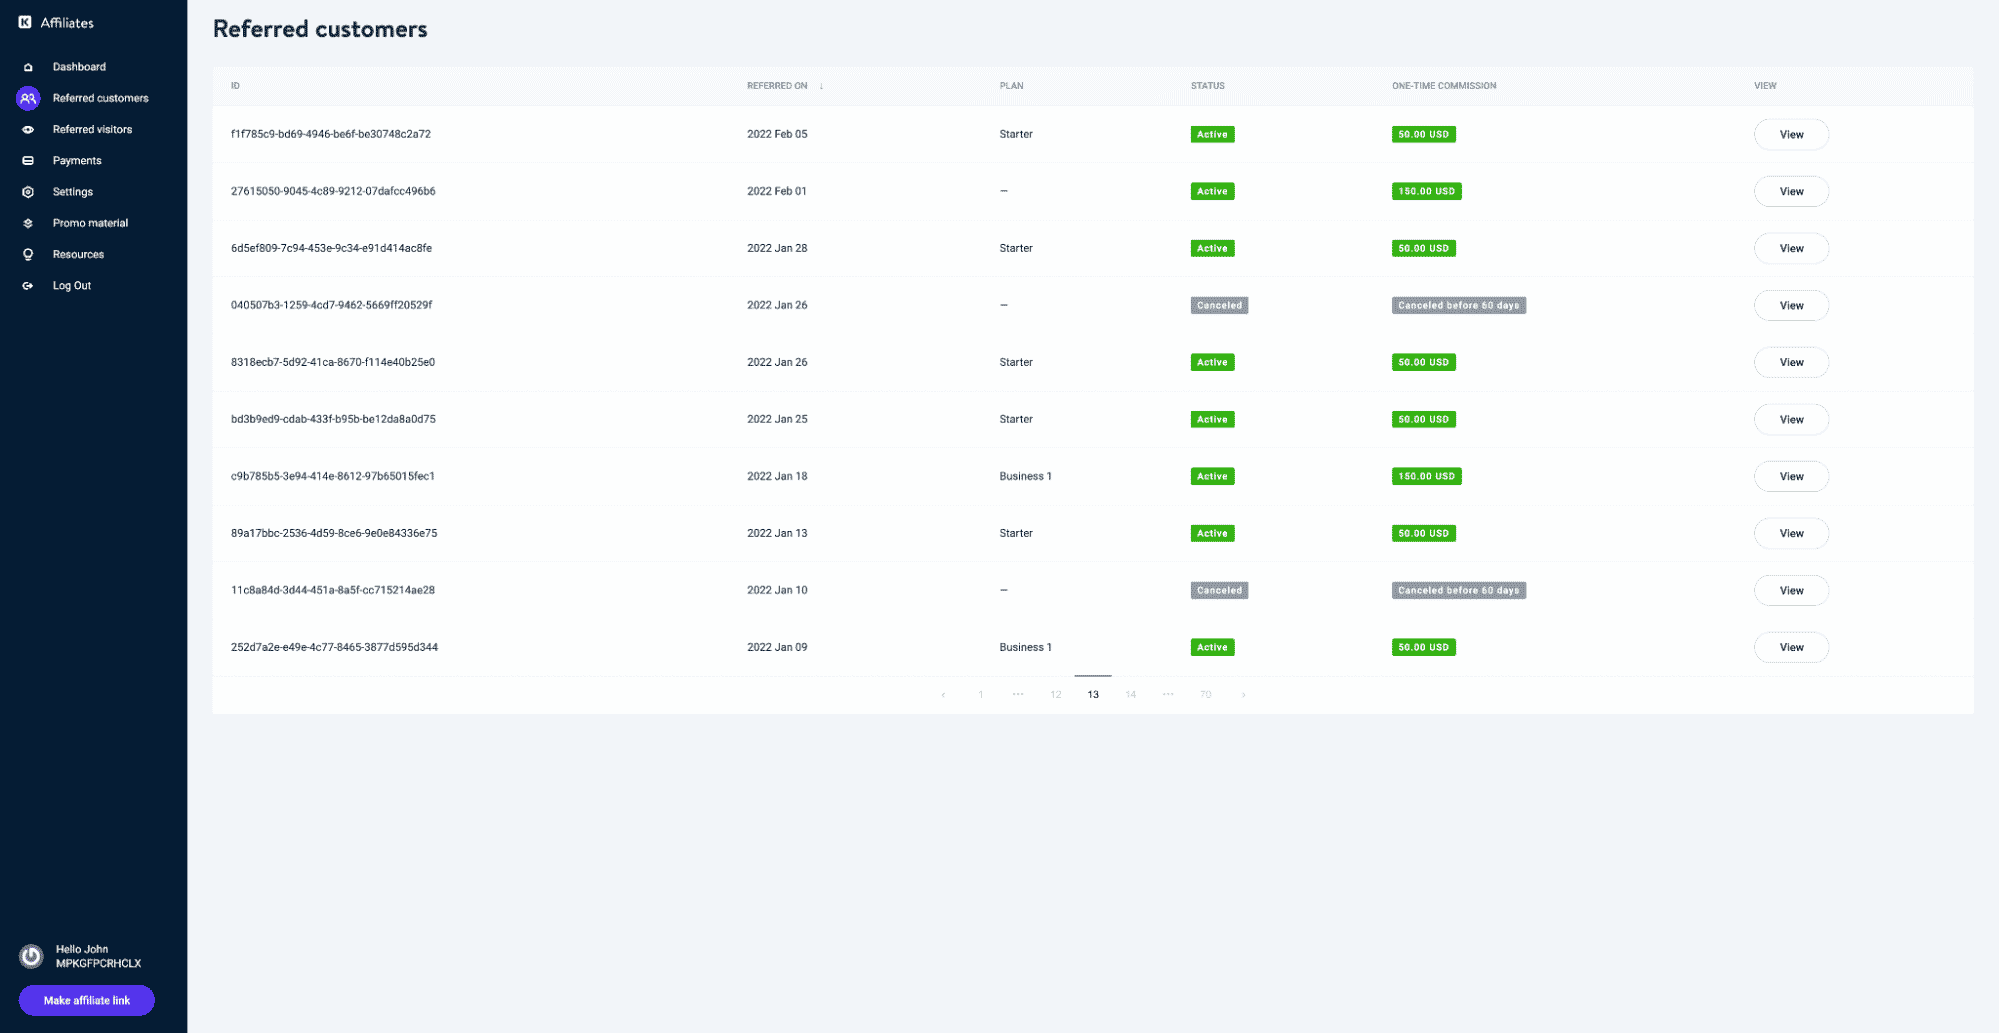Click the Referred visitors eye icon

[28, 130]
